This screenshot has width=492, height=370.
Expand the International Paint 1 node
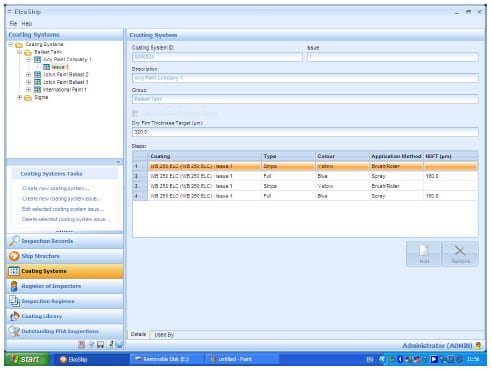pos(28,89)
